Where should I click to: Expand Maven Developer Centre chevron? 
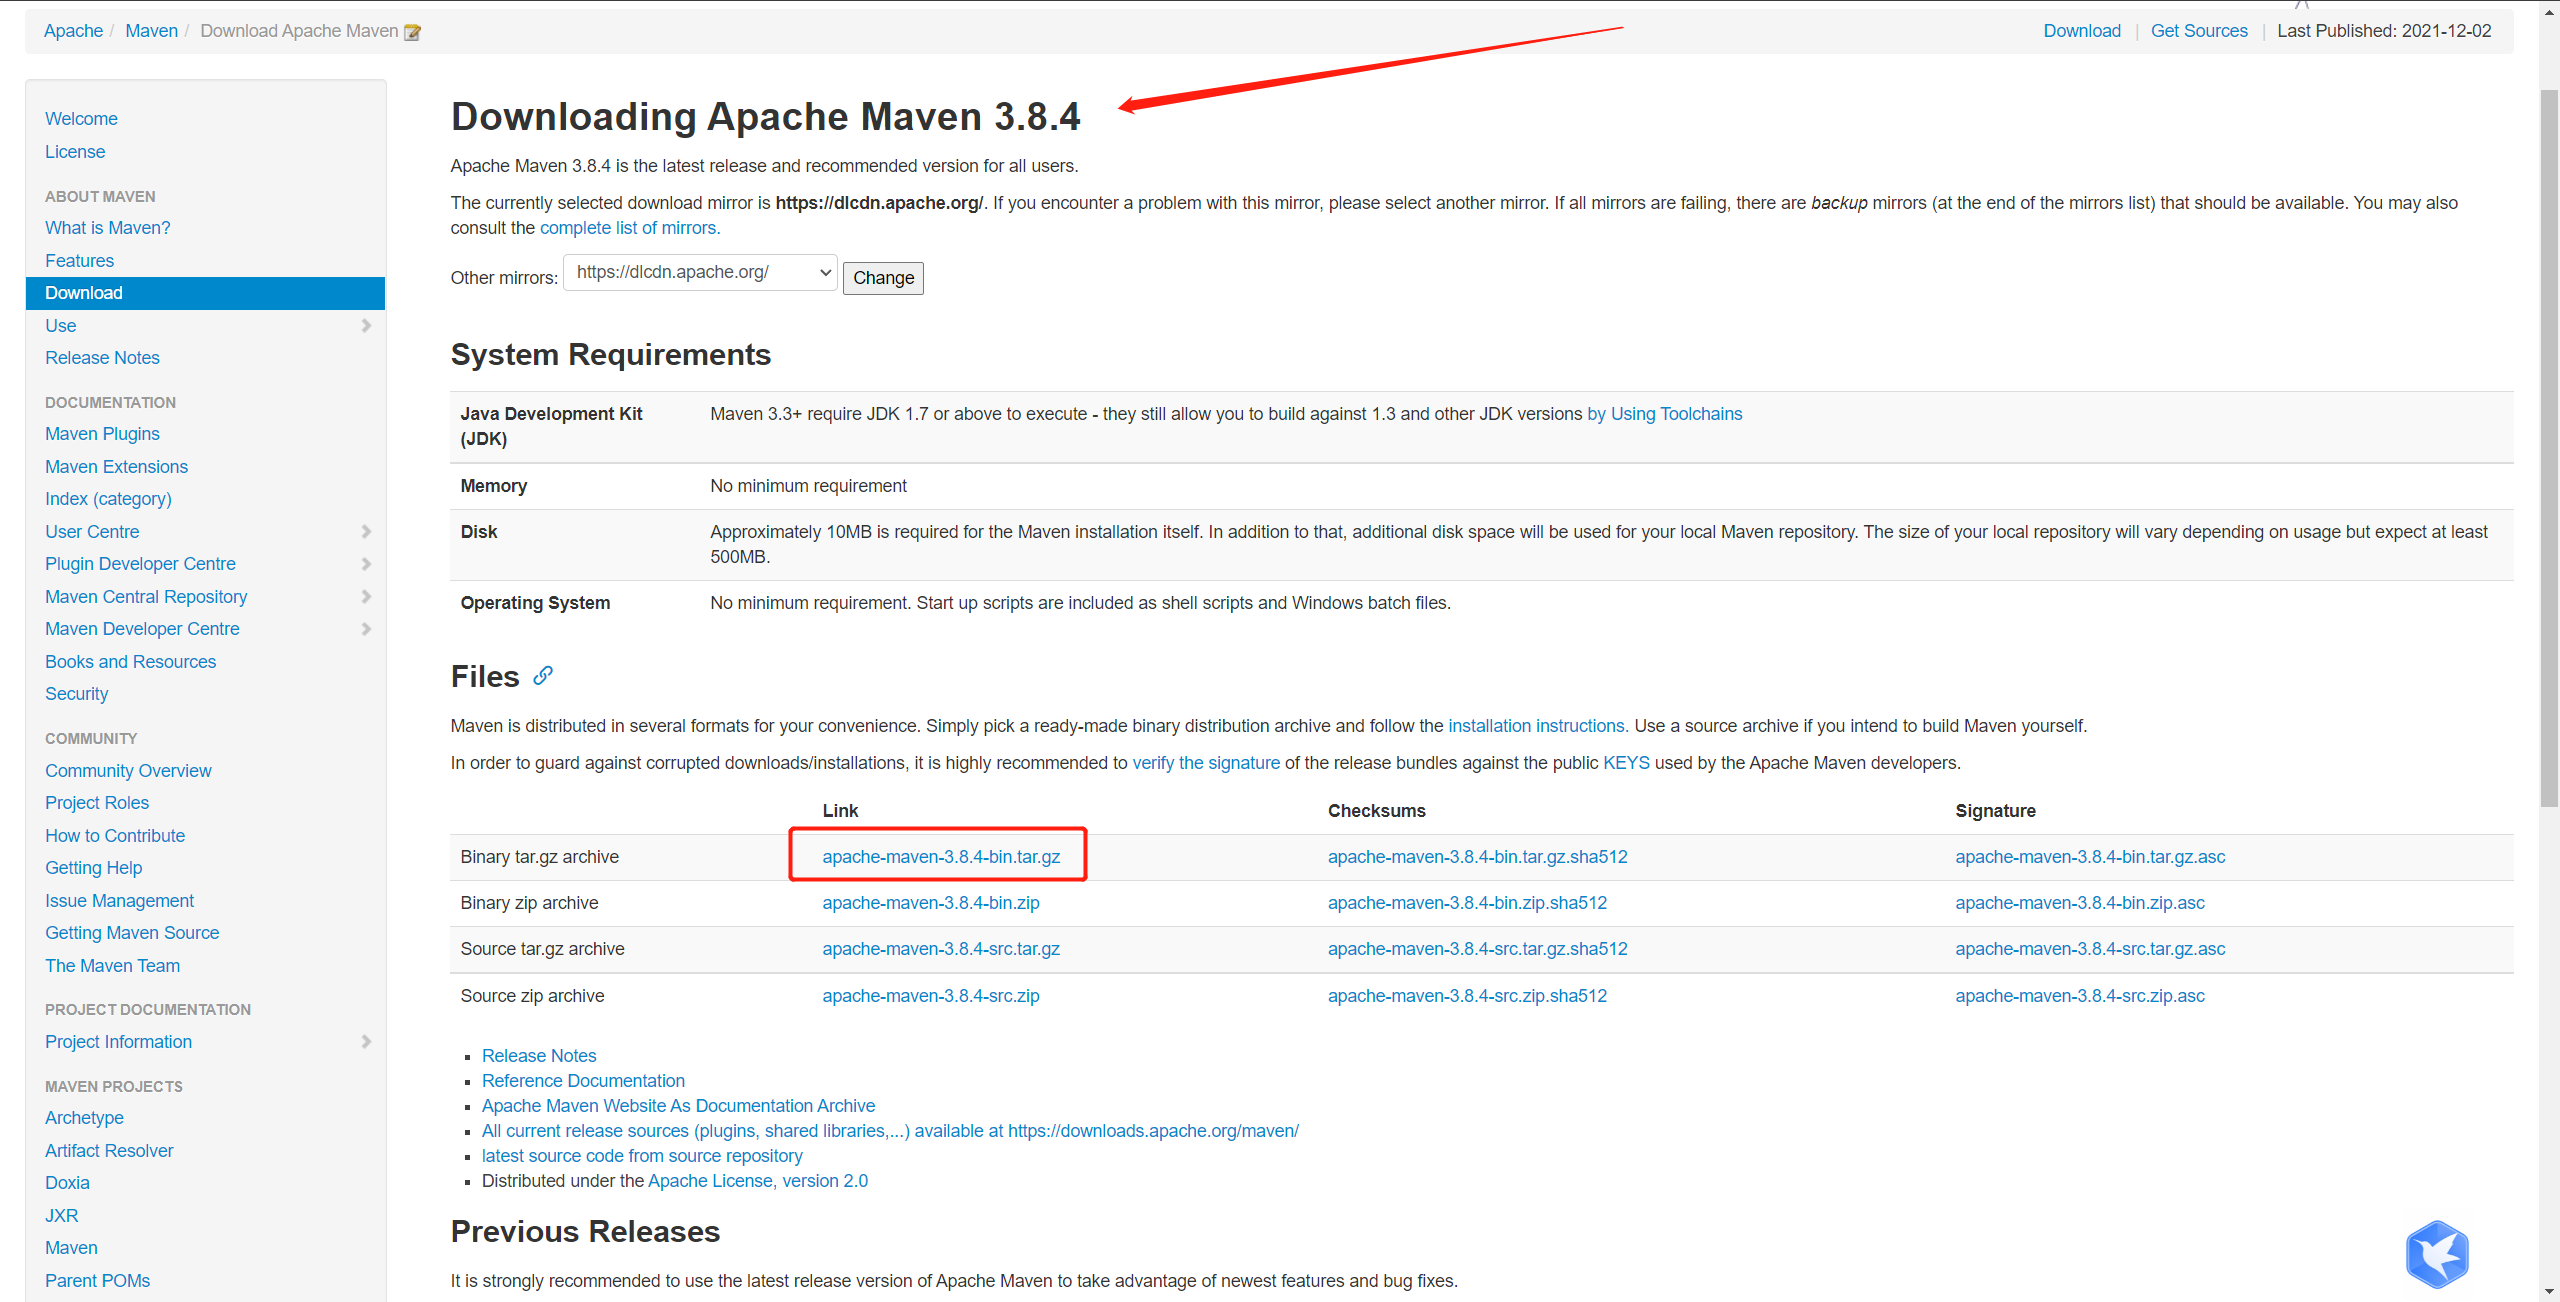[366, 629]
